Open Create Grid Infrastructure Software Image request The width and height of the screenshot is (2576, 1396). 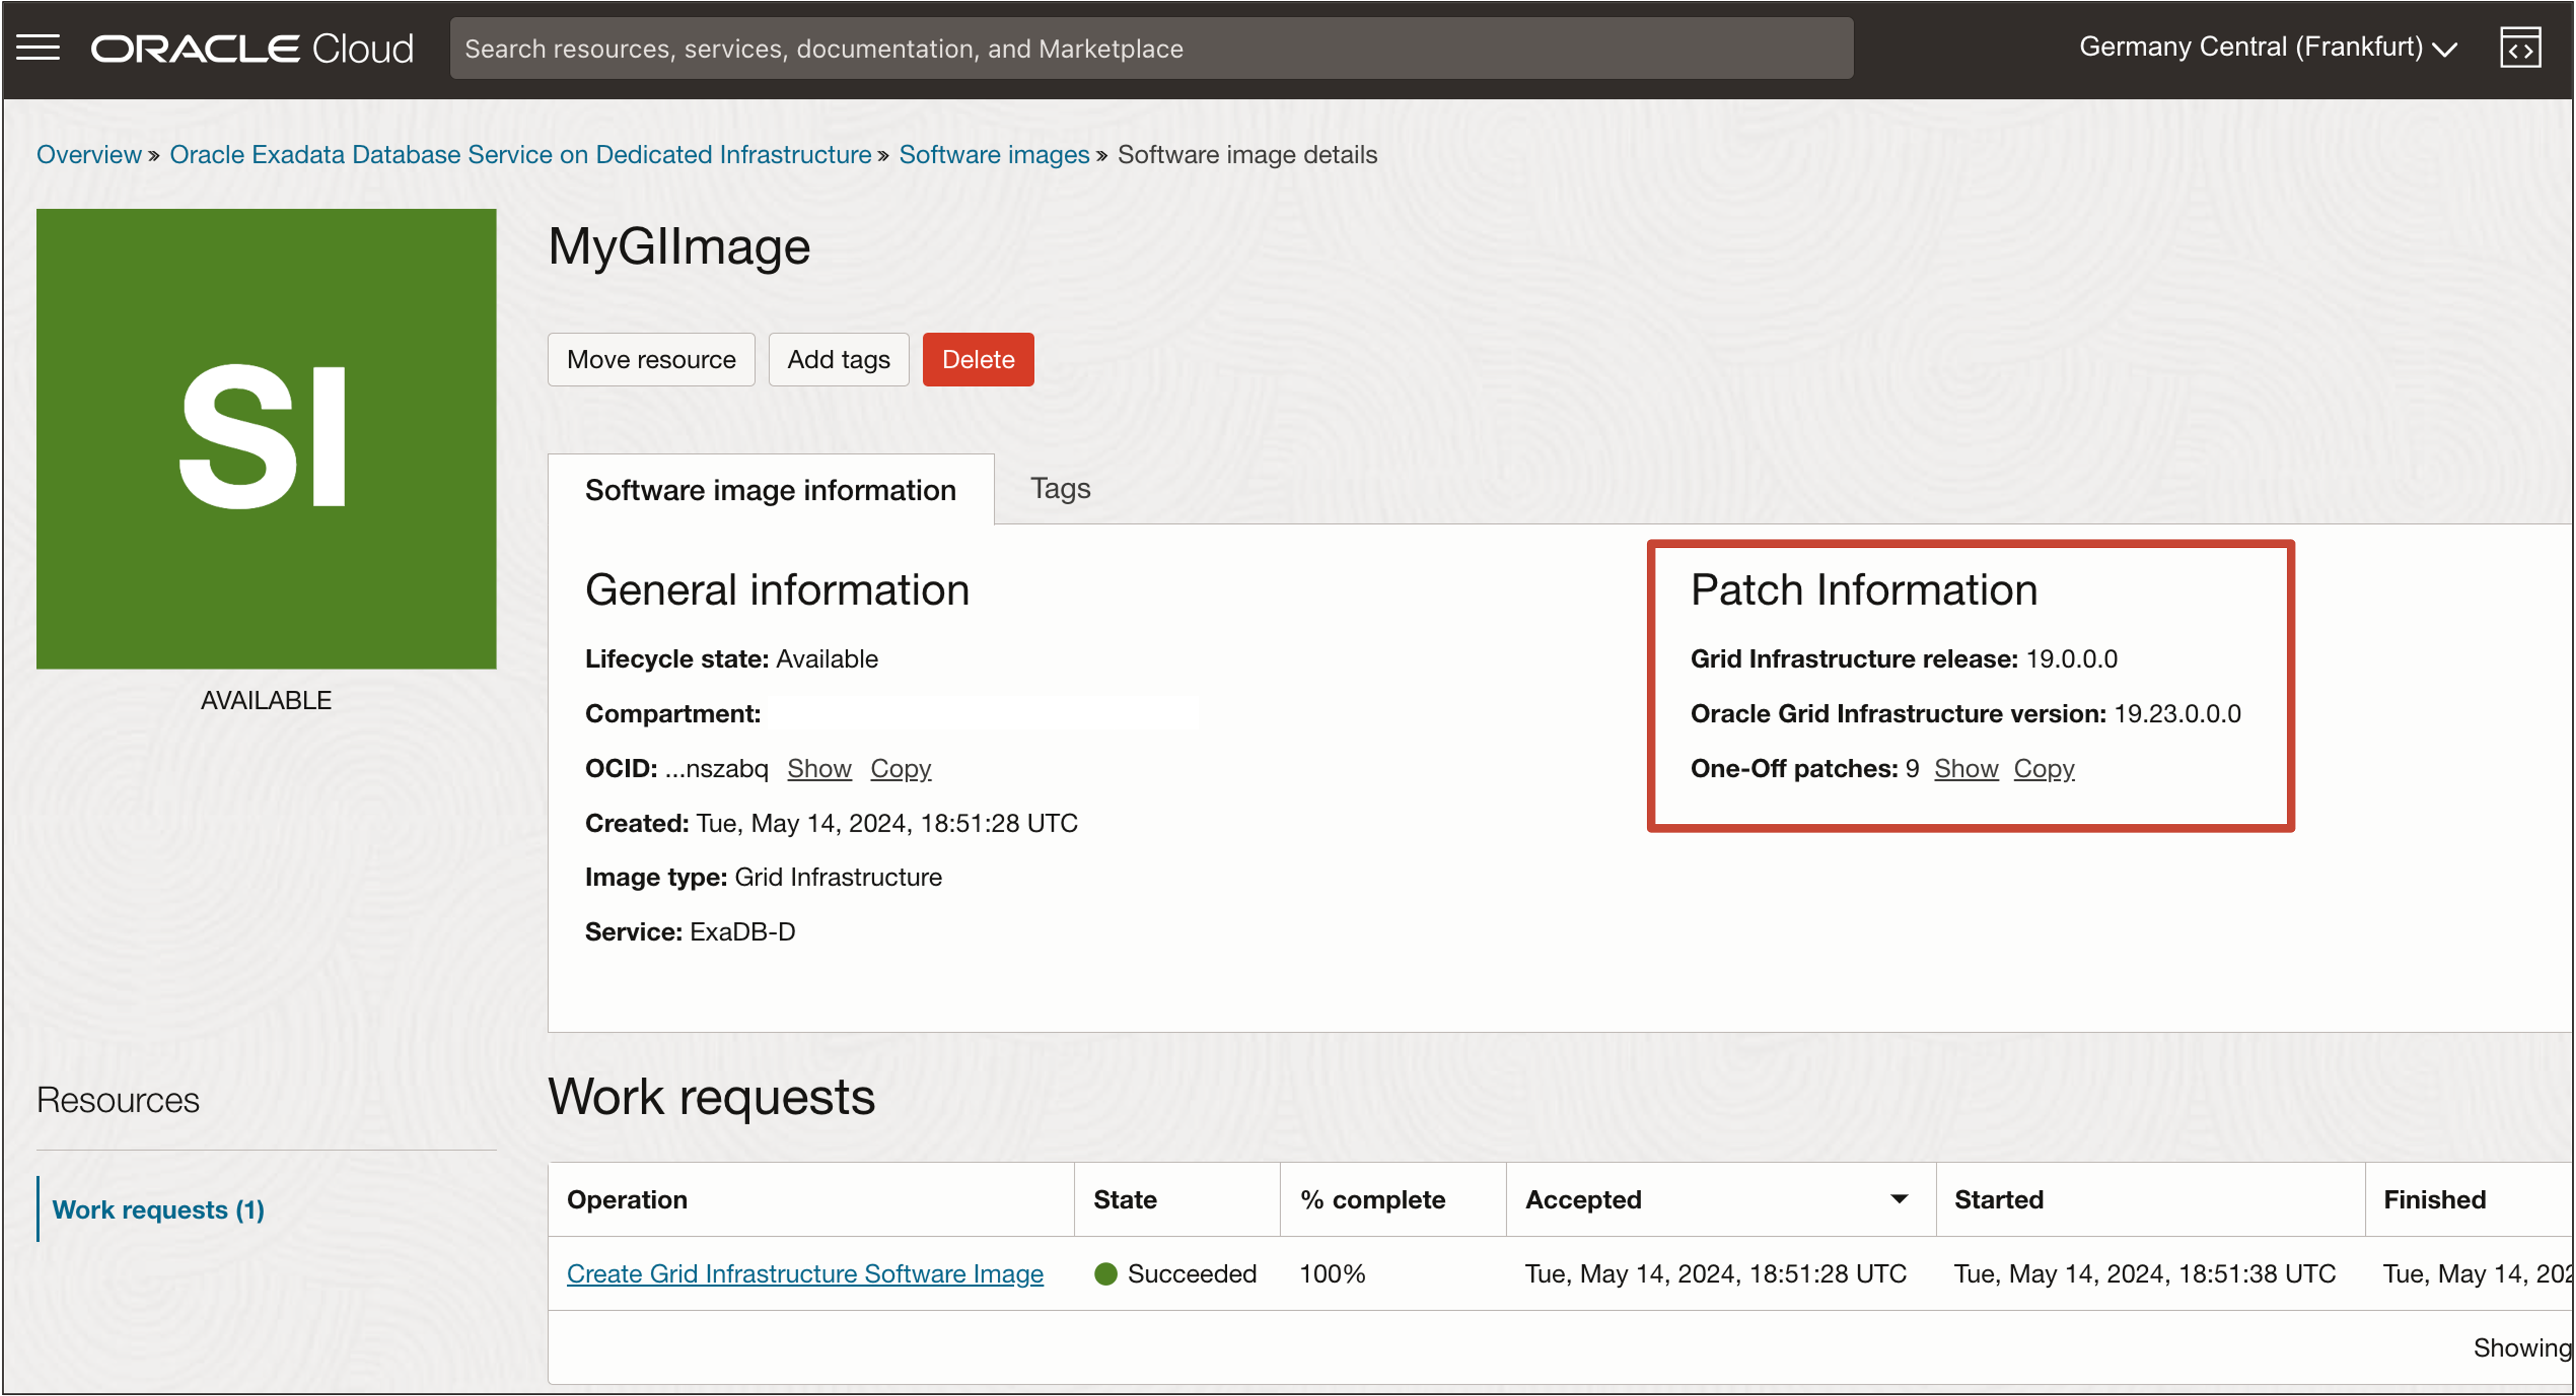point(804,1273)
